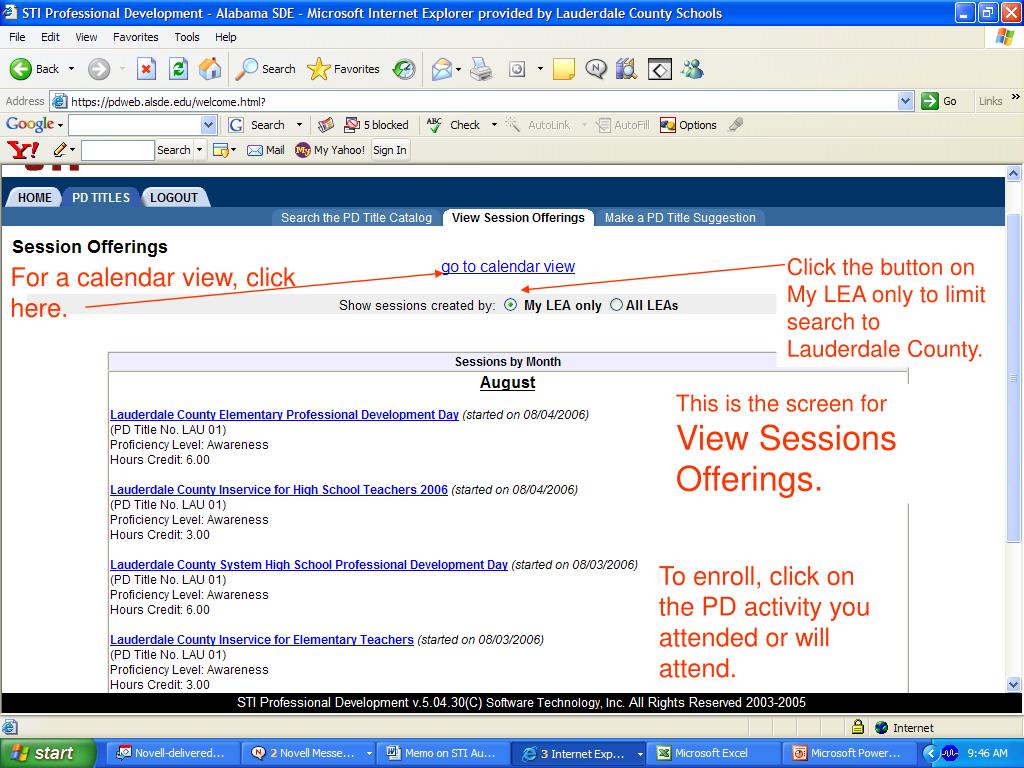Open the Windows start button
This screenshot has width=1024, height=768.
(46, 753)
